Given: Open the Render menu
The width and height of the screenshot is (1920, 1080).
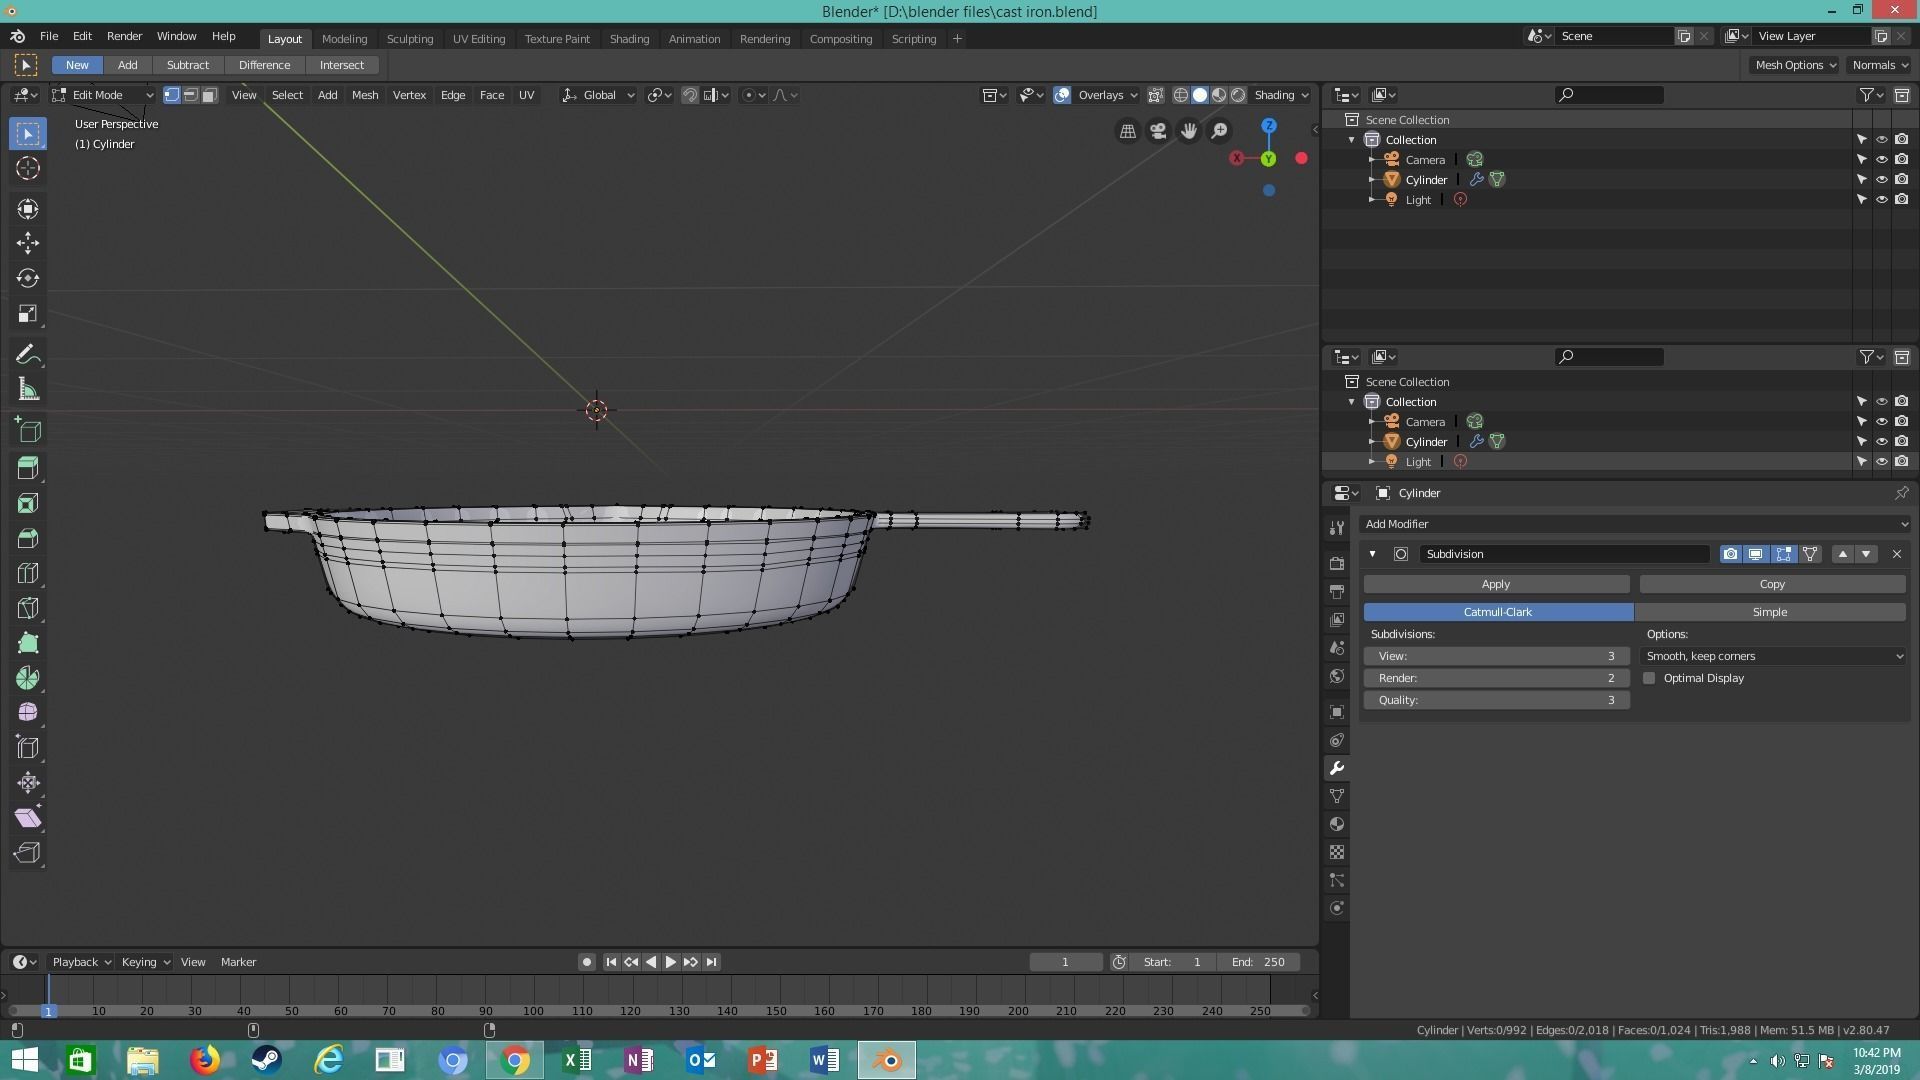Looking at the screenshot, I should pyautogui.click(x=124, y=36).
